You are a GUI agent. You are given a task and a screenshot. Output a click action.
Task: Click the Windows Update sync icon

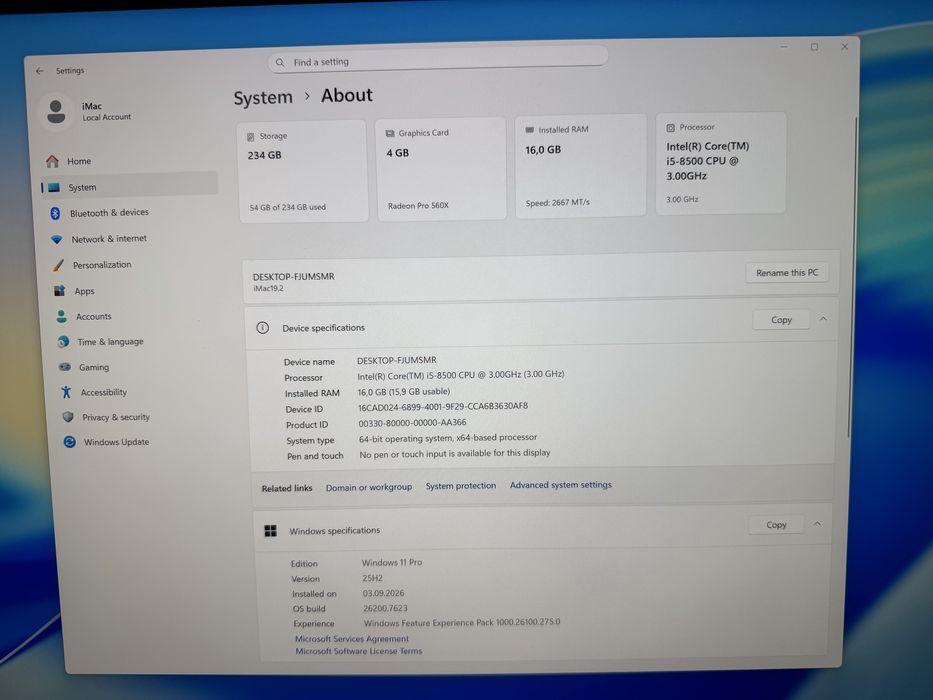[x=70, y=442]
